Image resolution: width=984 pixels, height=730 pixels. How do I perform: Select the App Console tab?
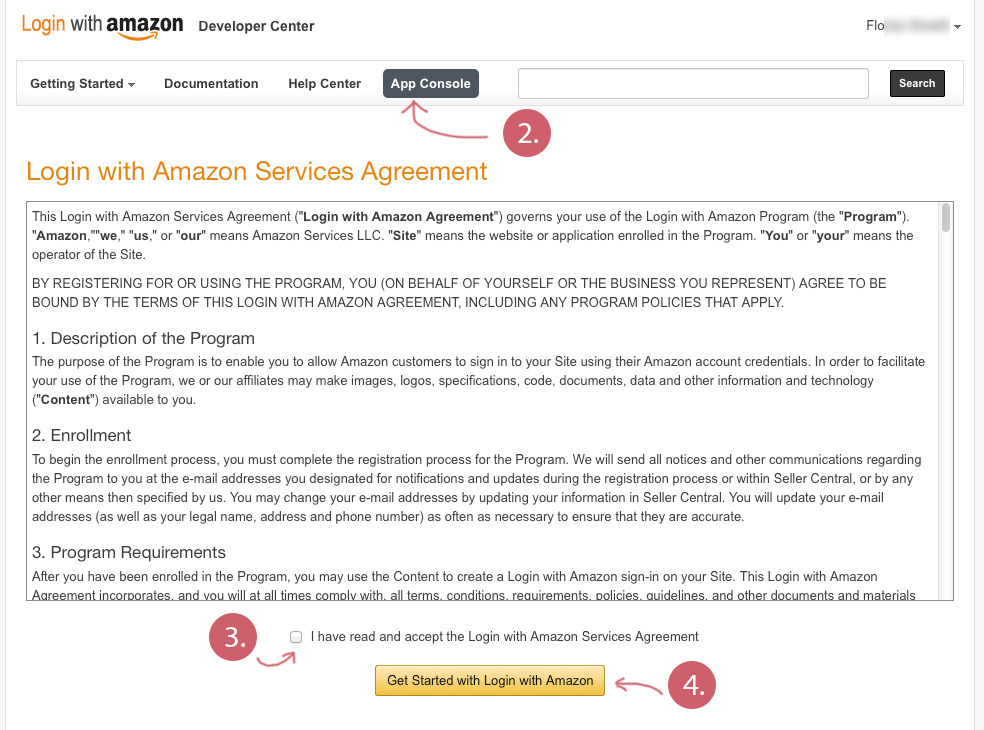430,84
